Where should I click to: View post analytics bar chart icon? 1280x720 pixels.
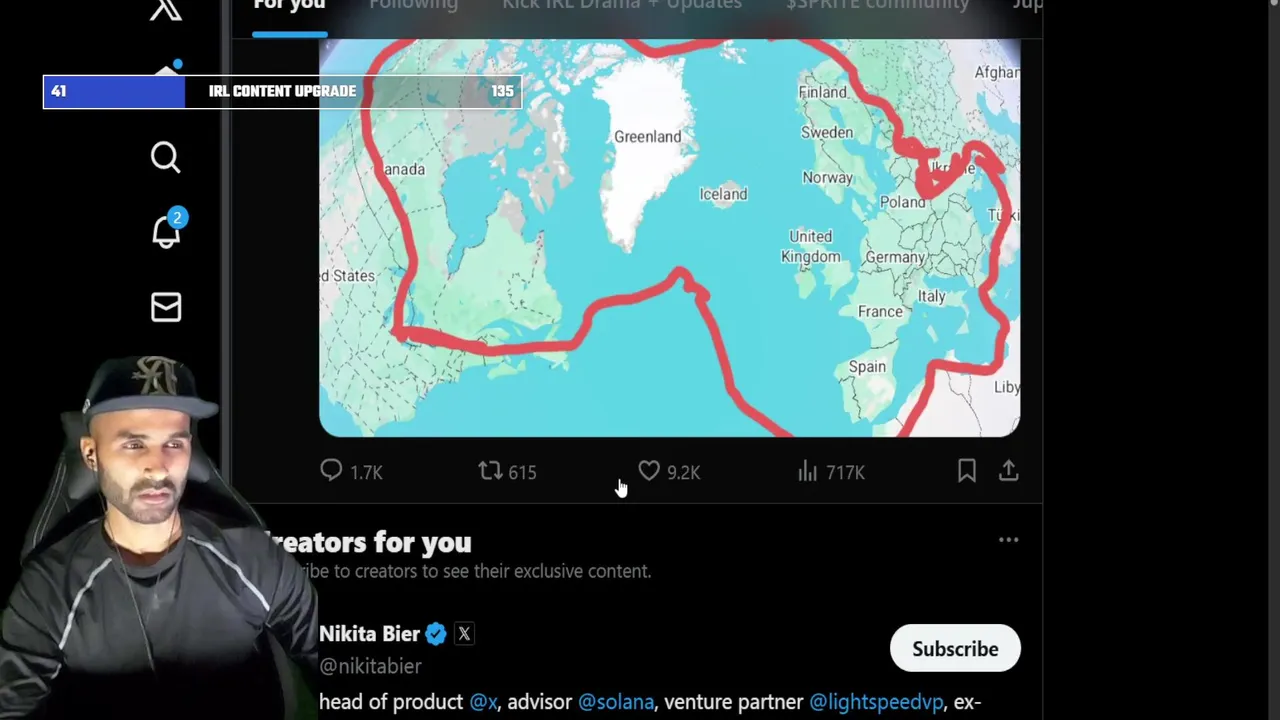coord(807,471)
